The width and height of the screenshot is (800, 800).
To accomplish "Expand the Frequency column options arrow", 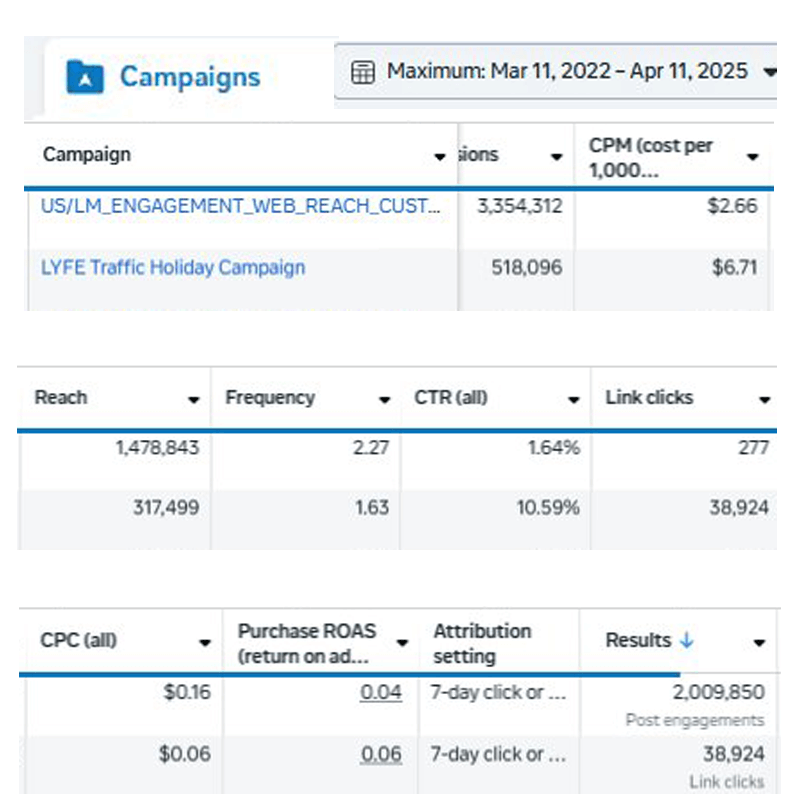I will pyautogui.click(x=384, y=400).
